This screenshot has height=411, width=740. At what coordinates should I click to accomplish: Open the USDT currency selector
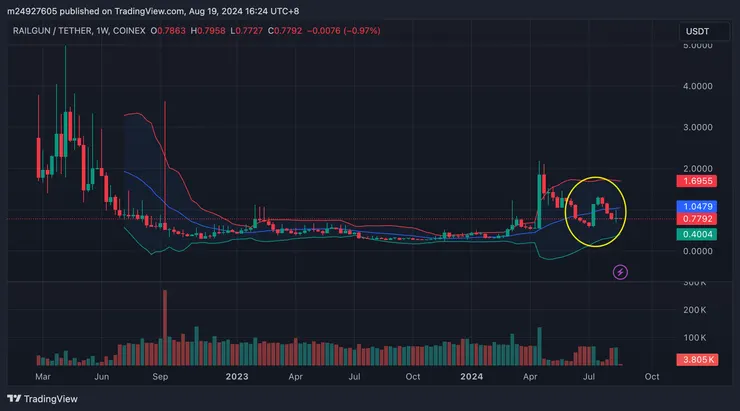704,31
